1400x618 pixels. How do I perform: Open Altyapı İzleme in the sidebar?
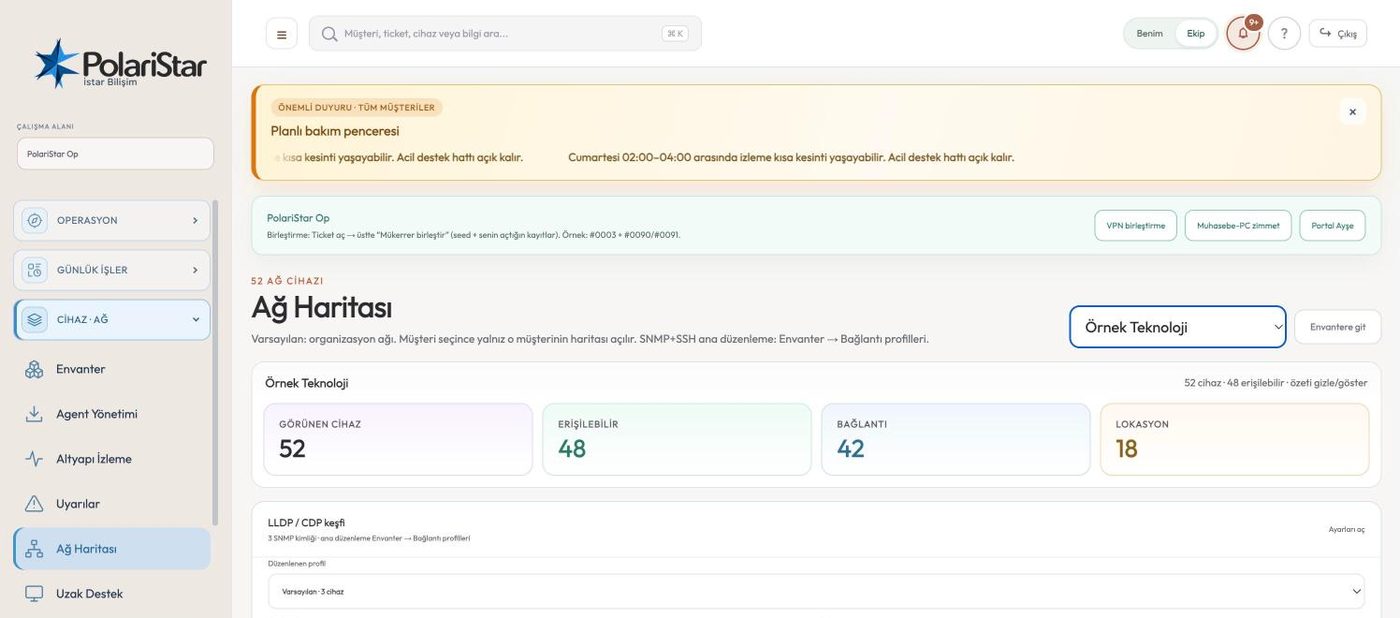[x=112, y=459]
